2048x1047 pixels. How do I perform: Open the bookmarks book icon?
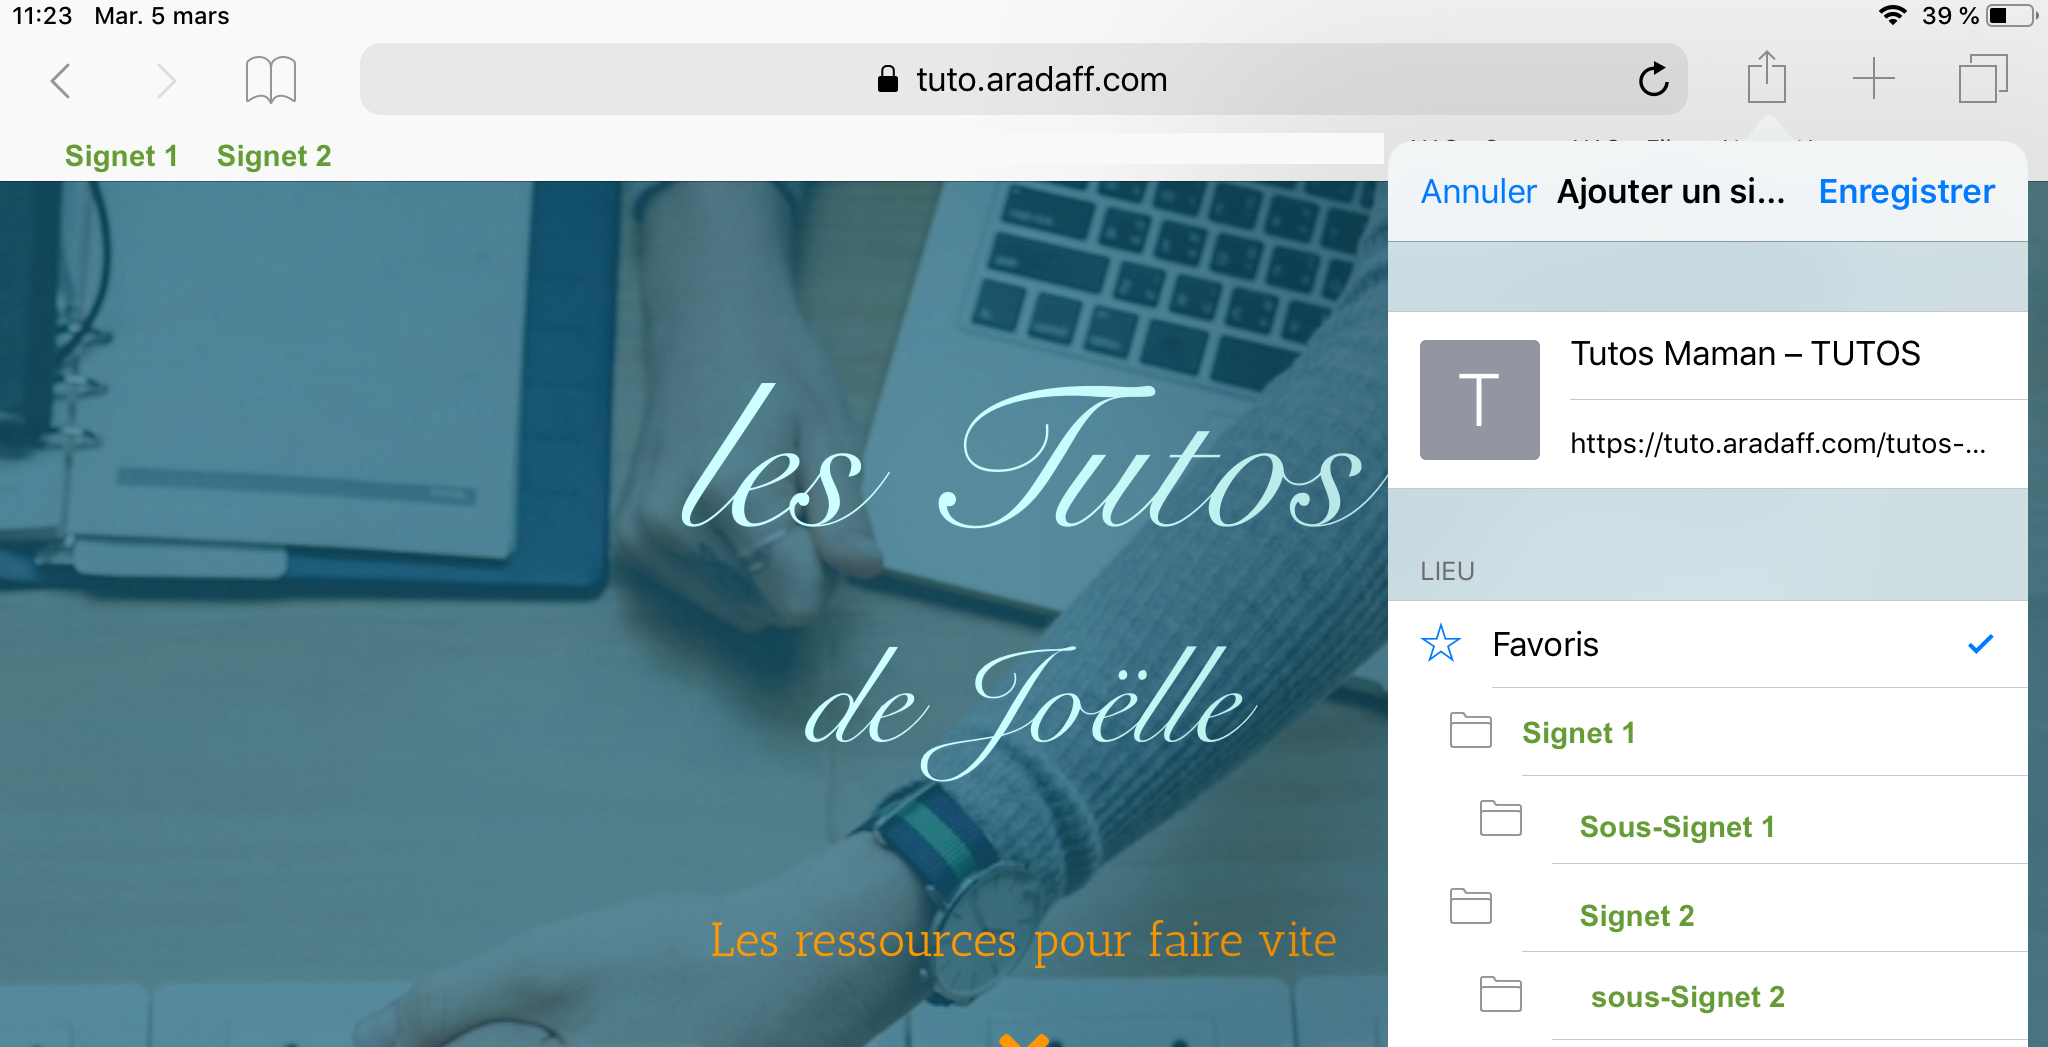pyautogui.click(x=270, y=80)
